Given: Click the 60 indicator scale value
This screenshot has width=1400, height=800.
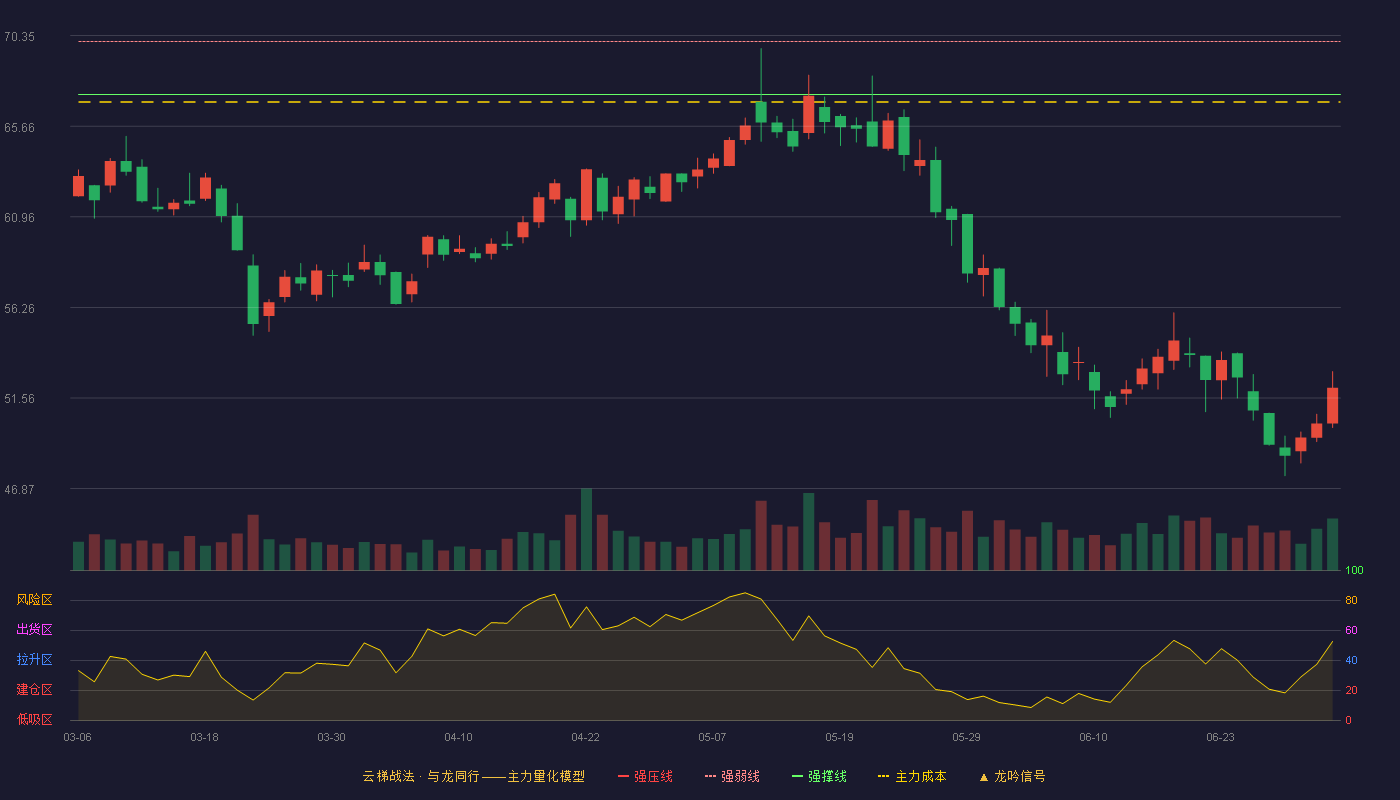Looking at the screenshot, I should pyautogui.click(x=1351, y=630).
